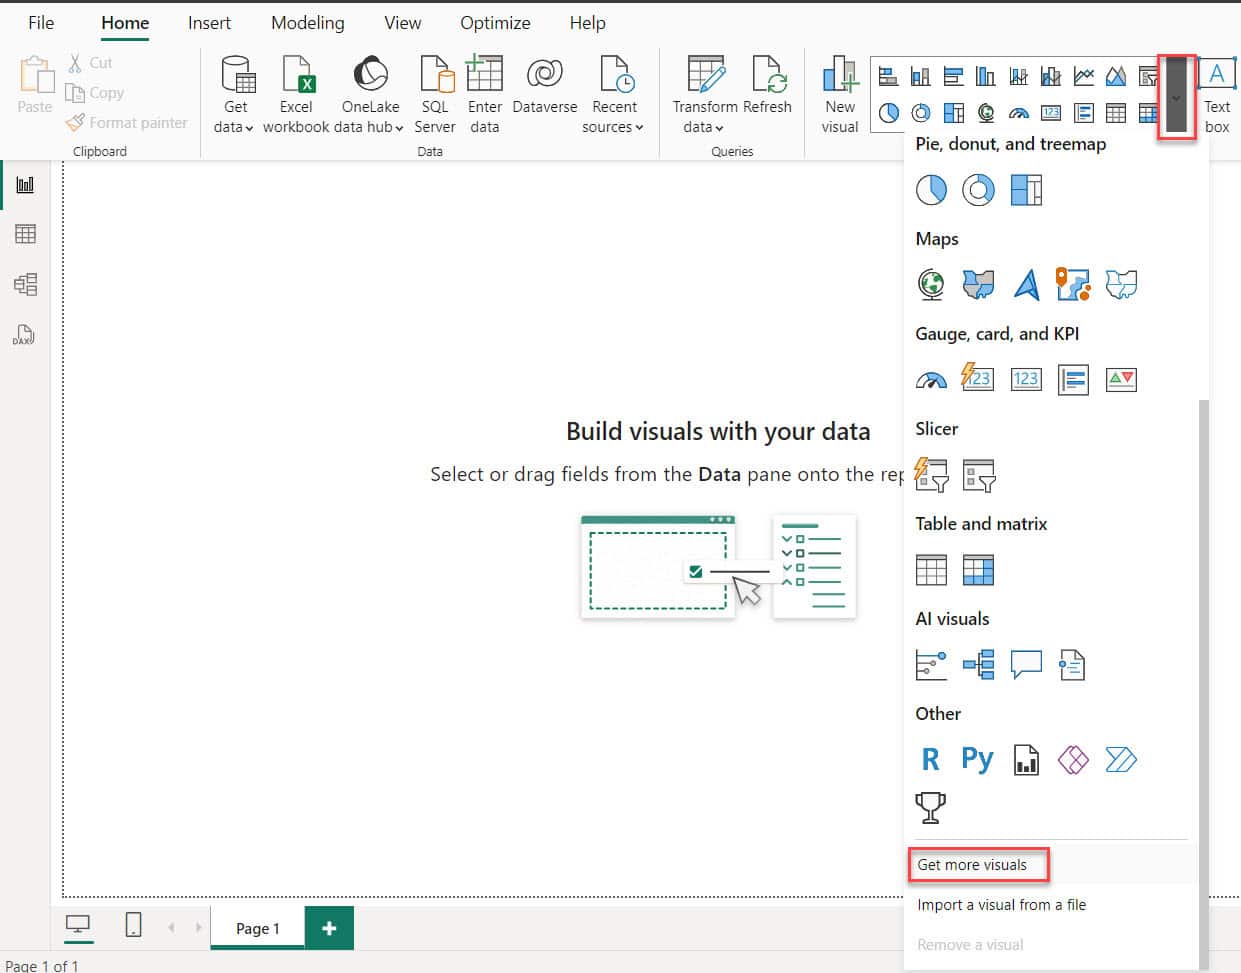This screenshot has width=1241, height=973.
Task: Click the Refresh button
Action: pyautogui.click(x=768, y=87)
